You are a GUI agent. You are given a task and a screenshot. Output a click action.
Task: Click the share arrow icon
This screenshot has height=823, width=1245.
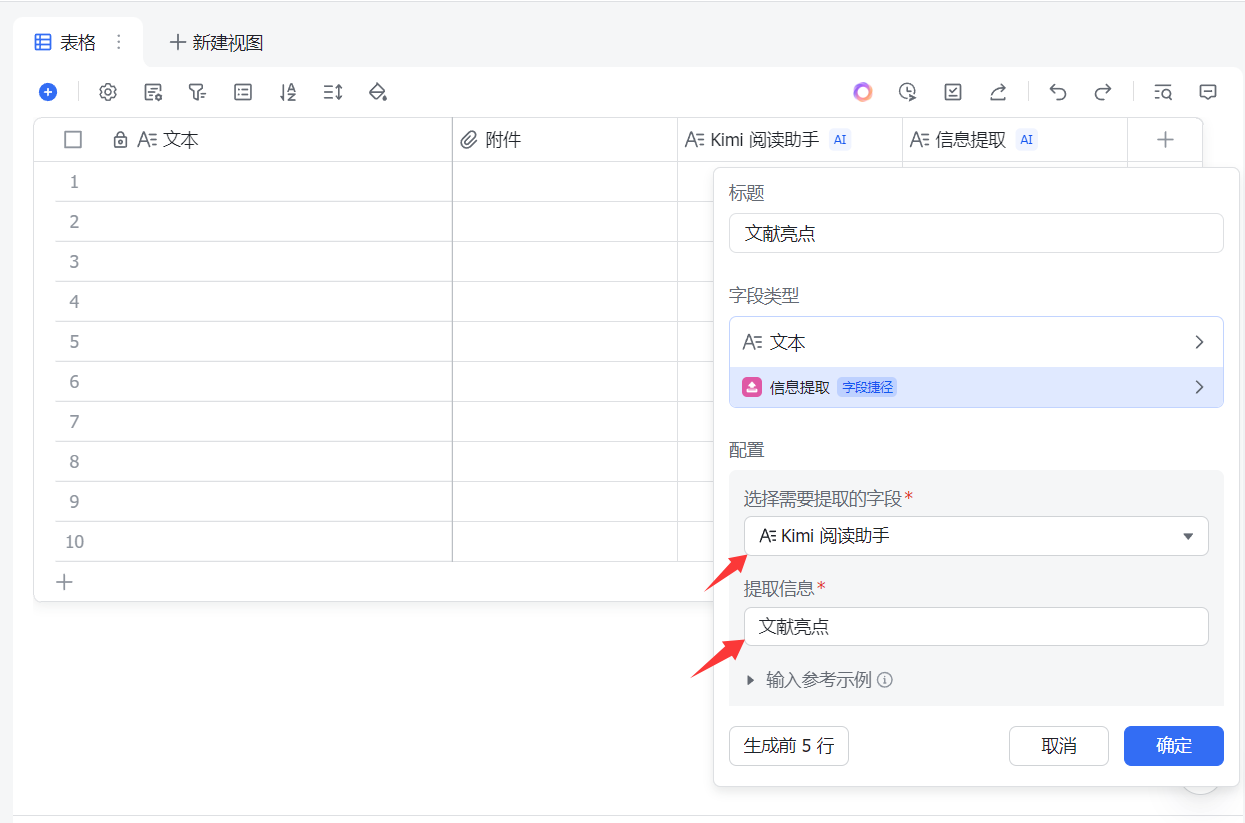(998, 92)
